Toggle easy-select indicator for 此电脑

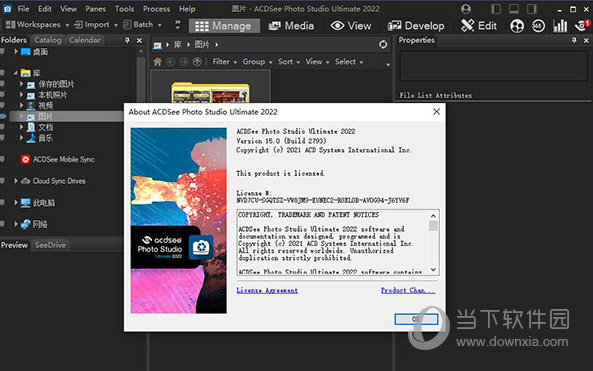(x=2, y=203)
